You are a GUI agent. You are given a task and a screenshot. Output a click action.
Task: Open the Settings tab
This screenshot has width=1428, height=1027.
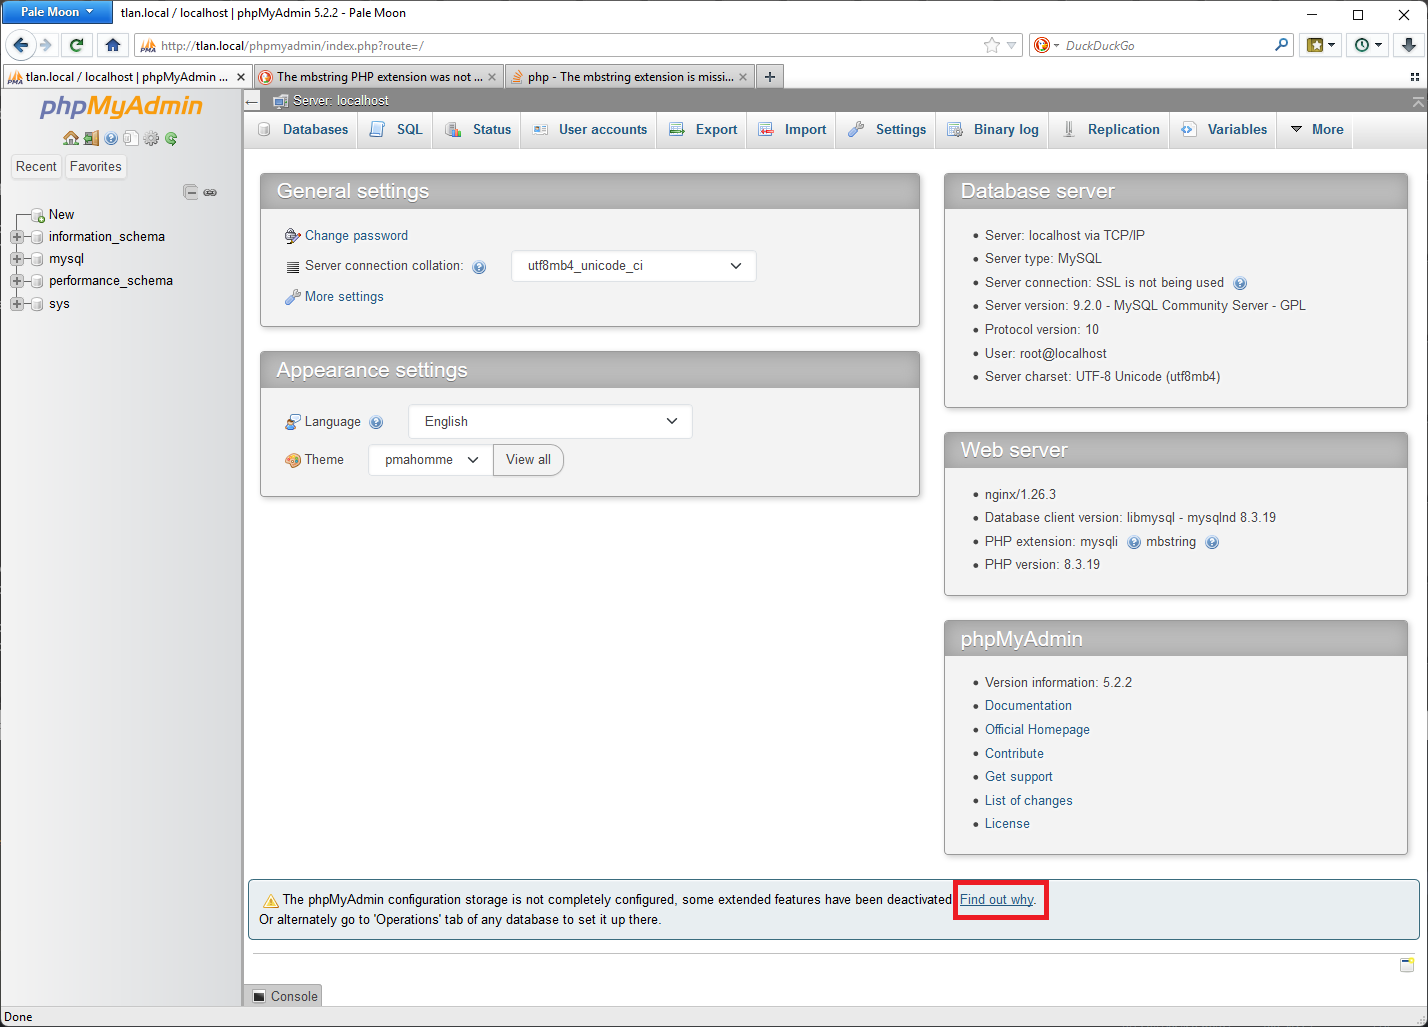[887, 130]
